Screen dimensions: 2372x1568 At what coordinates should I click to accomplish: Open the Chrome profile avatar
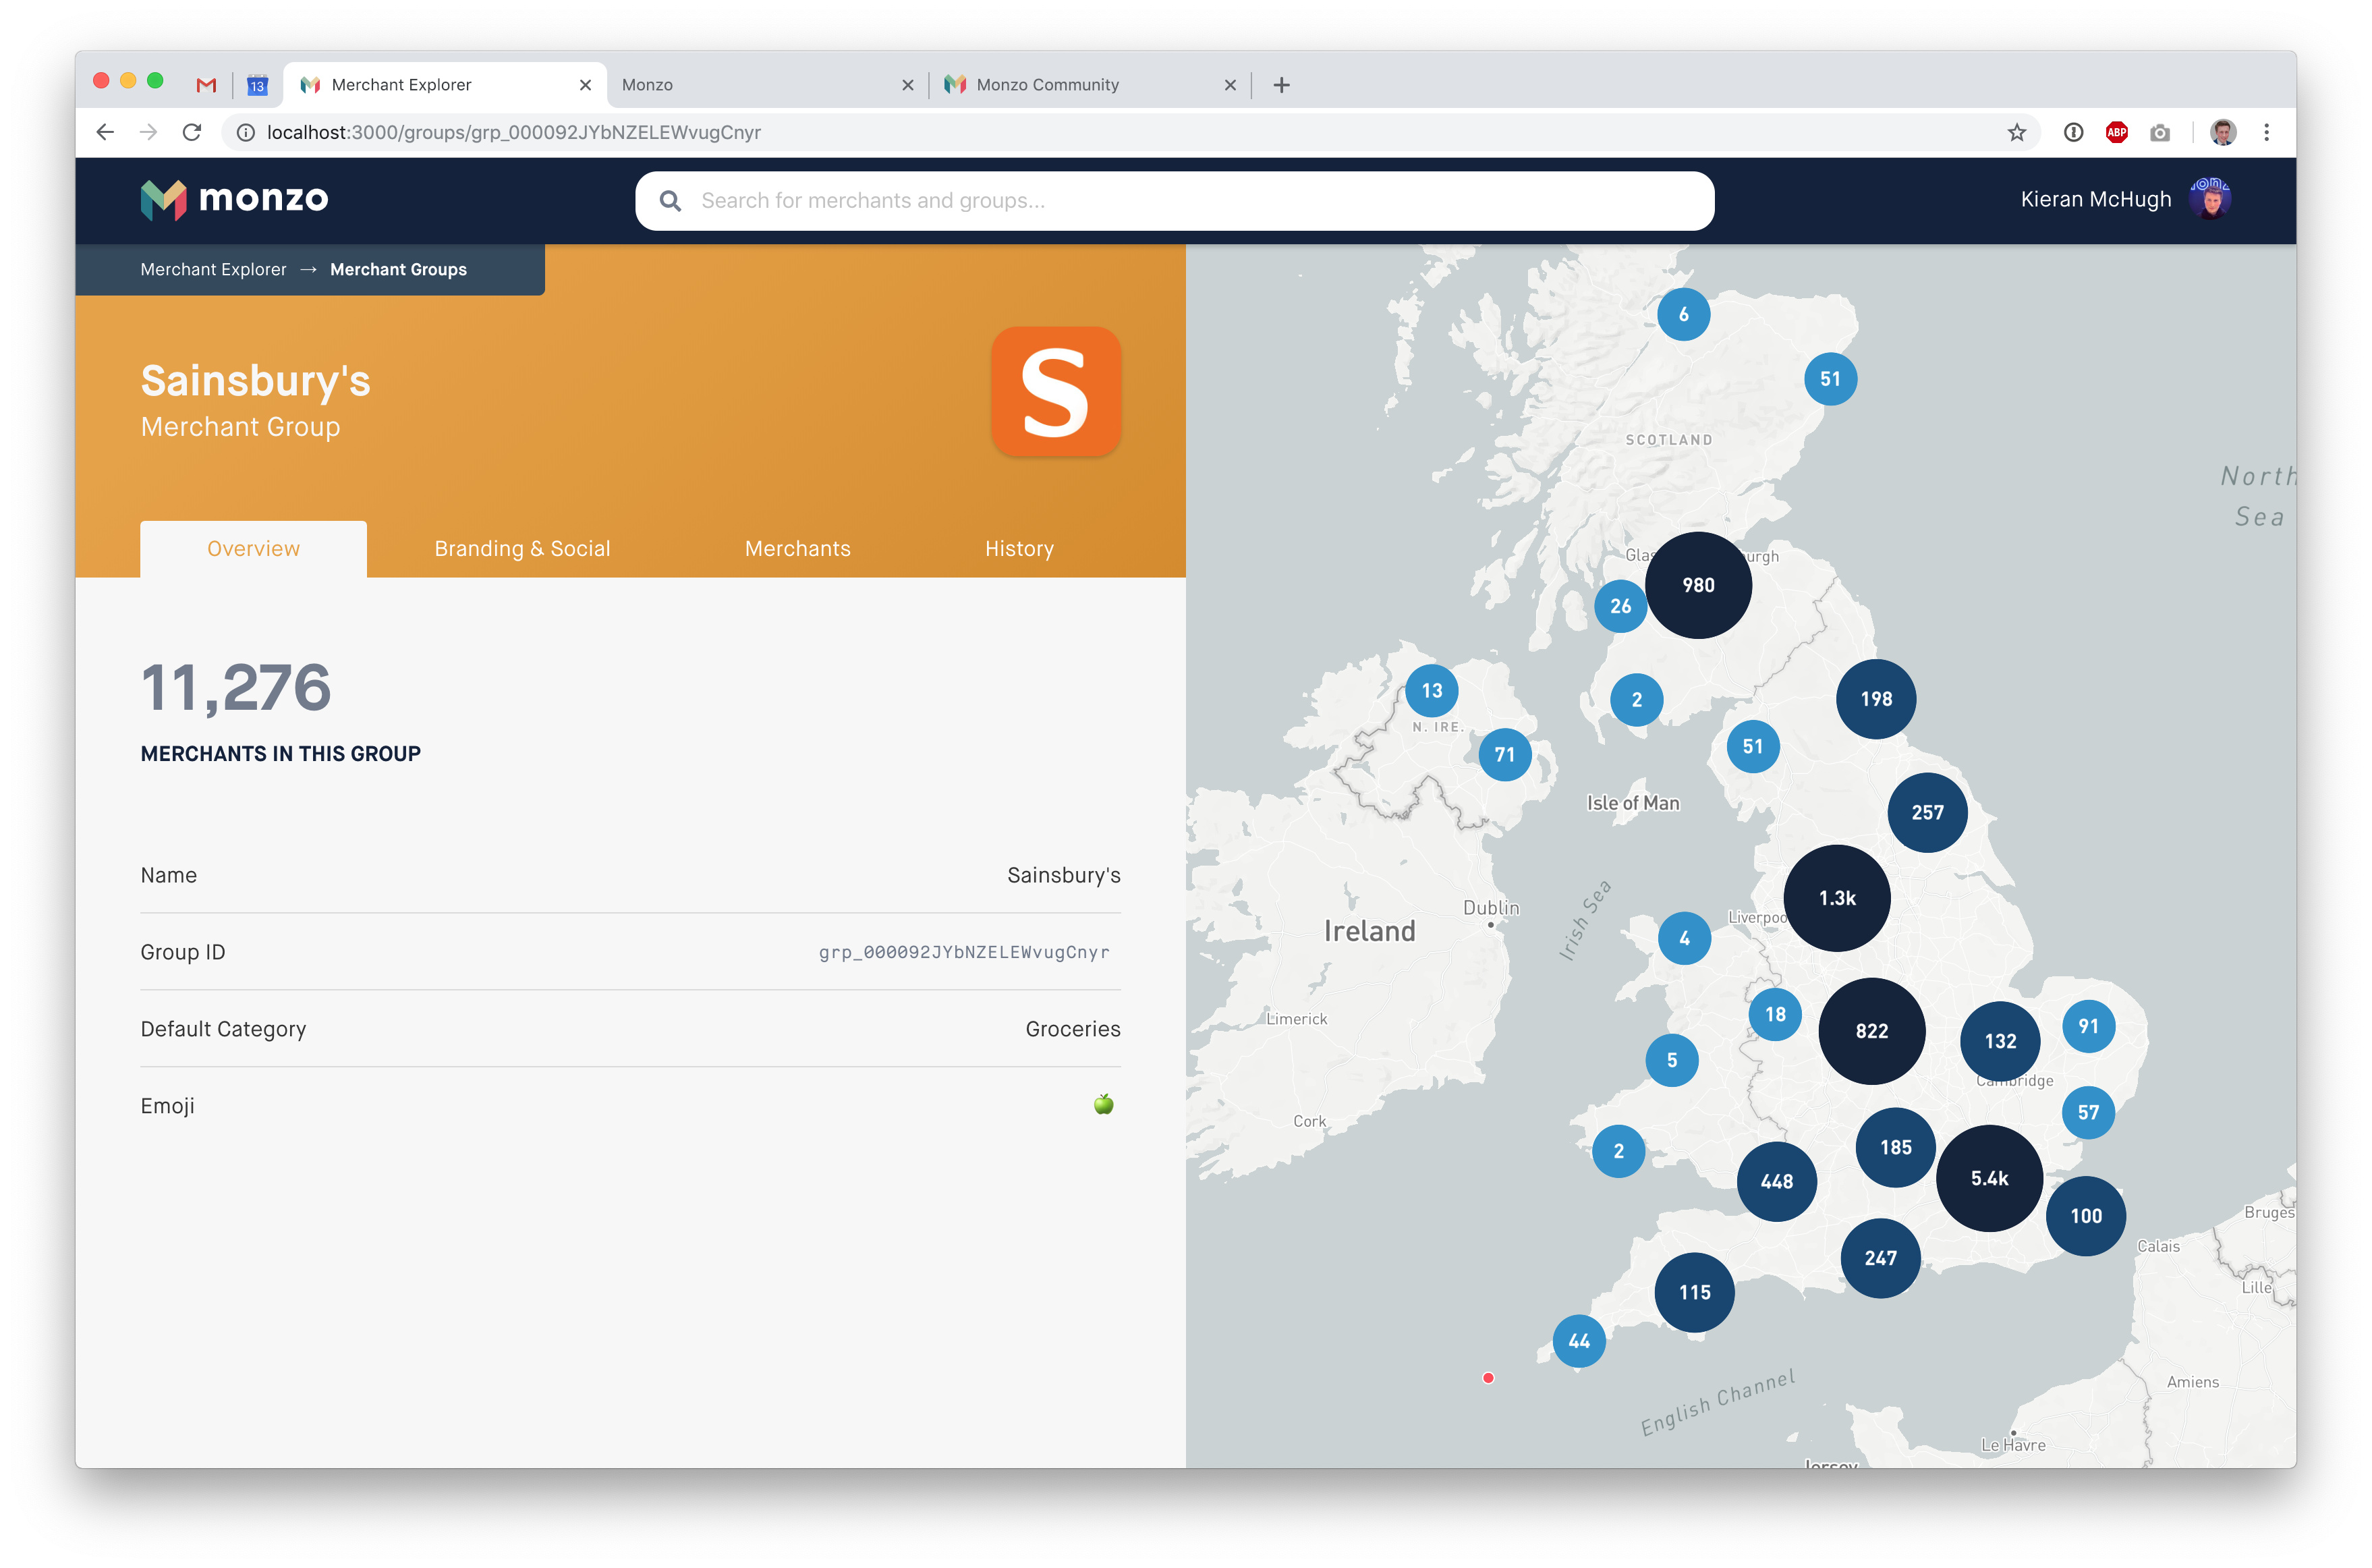(x=2222, y=132)
